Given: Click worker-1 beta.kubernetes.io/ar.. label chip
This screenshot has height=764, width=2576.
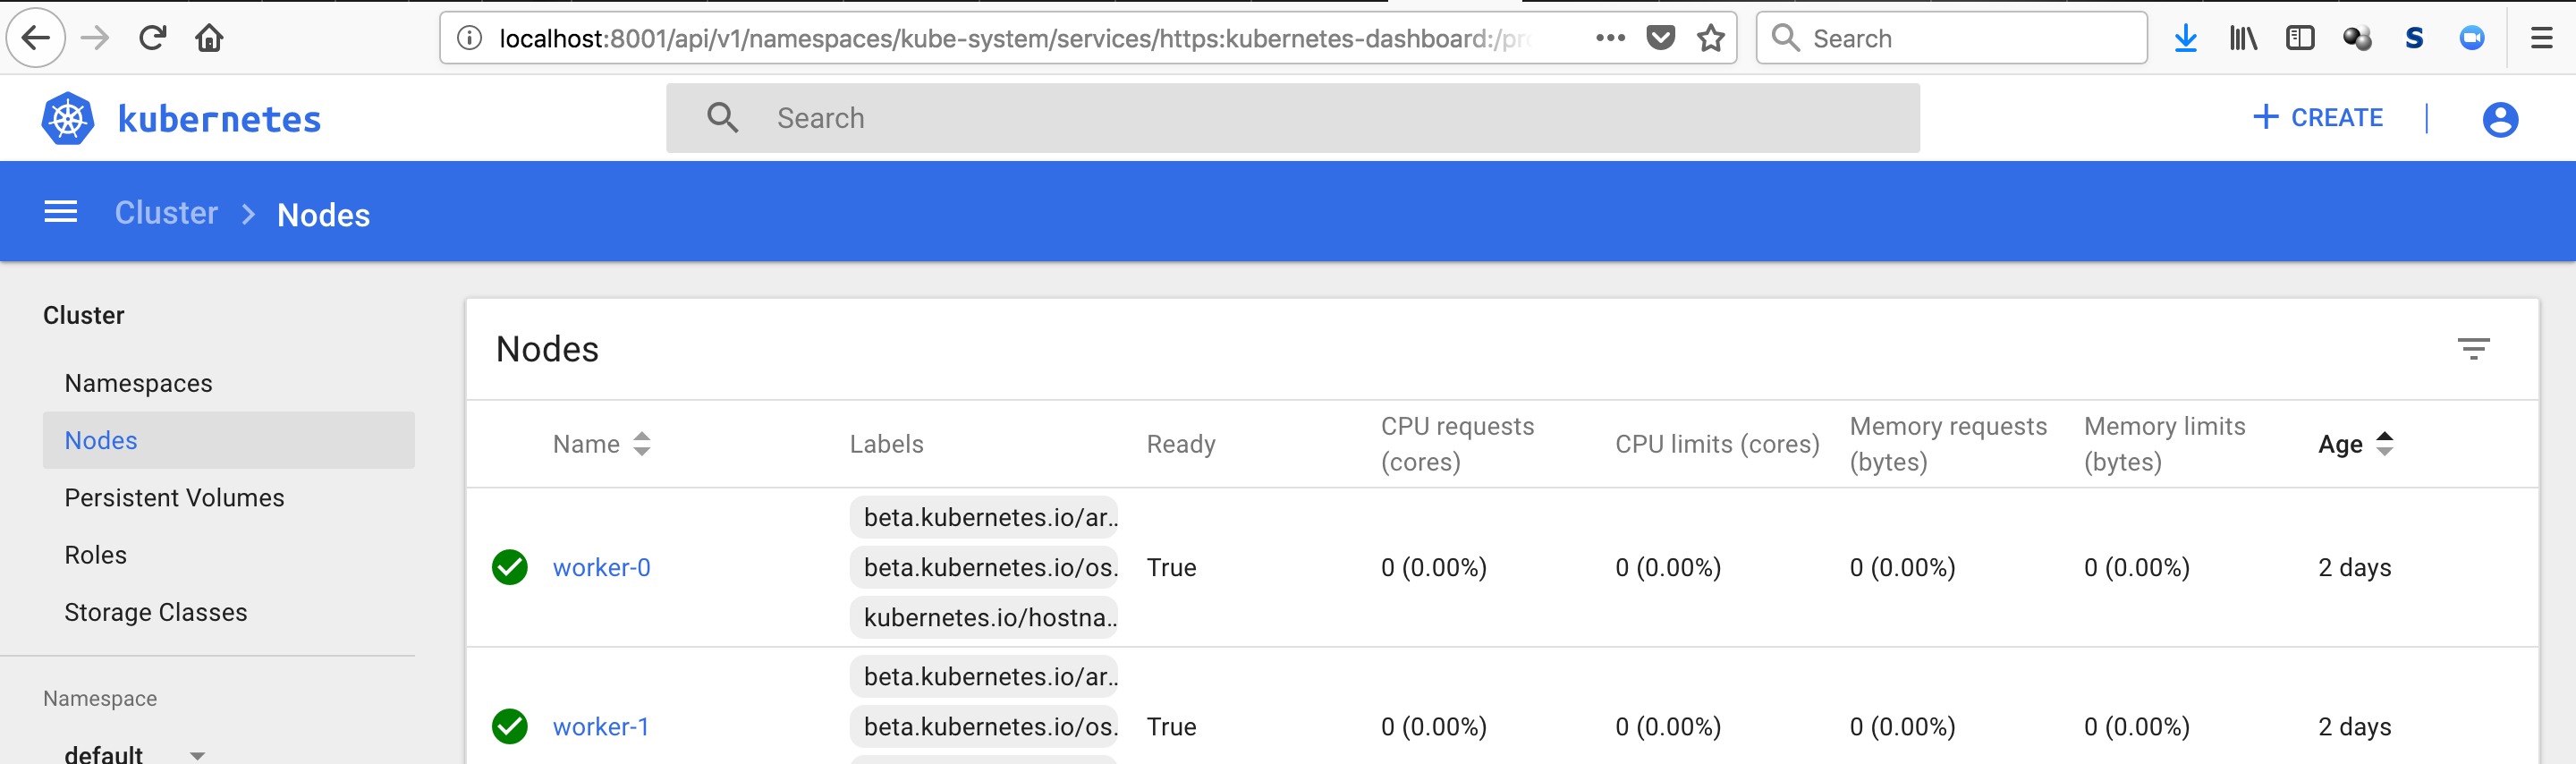Looking at the screenshot, I should [x=984, y=676].
